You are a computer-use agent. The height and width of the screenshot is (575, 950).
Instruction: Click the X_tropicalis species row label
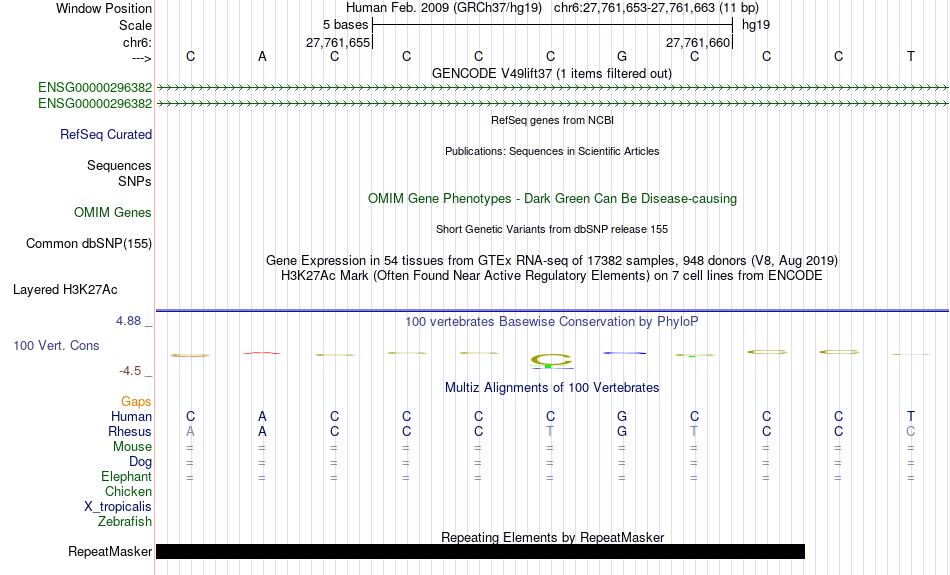(x=118, y=507)
